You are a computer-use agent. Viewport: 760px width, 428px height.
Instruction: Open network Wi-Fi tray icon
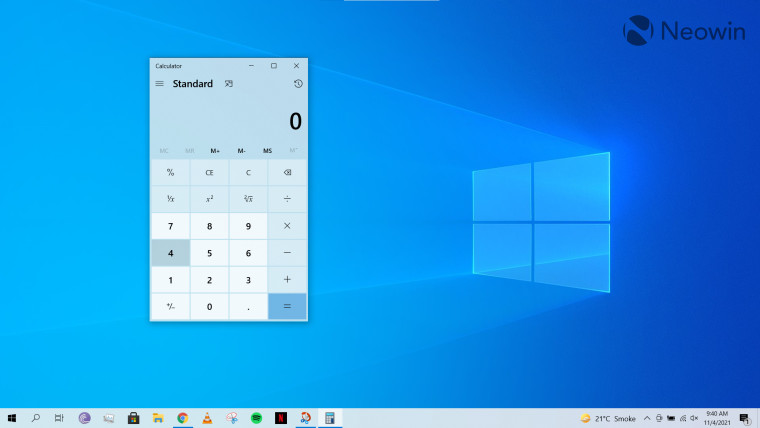click(x=682, y=418)
